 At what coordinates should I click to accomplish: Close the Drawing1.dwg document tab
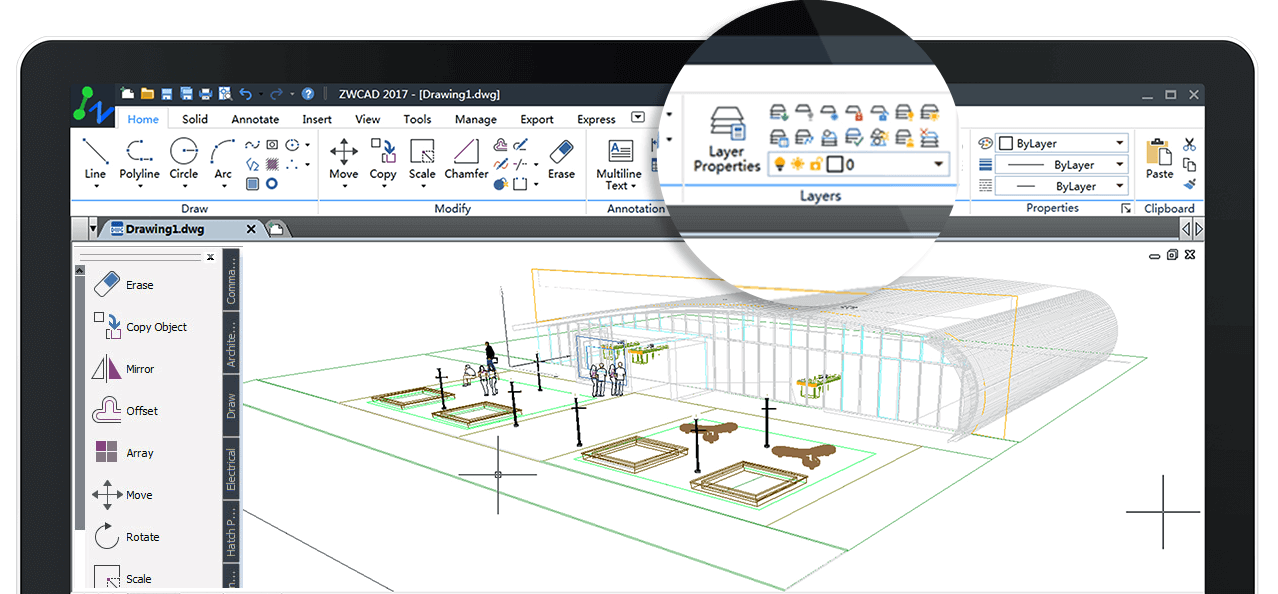coord(251,229)
